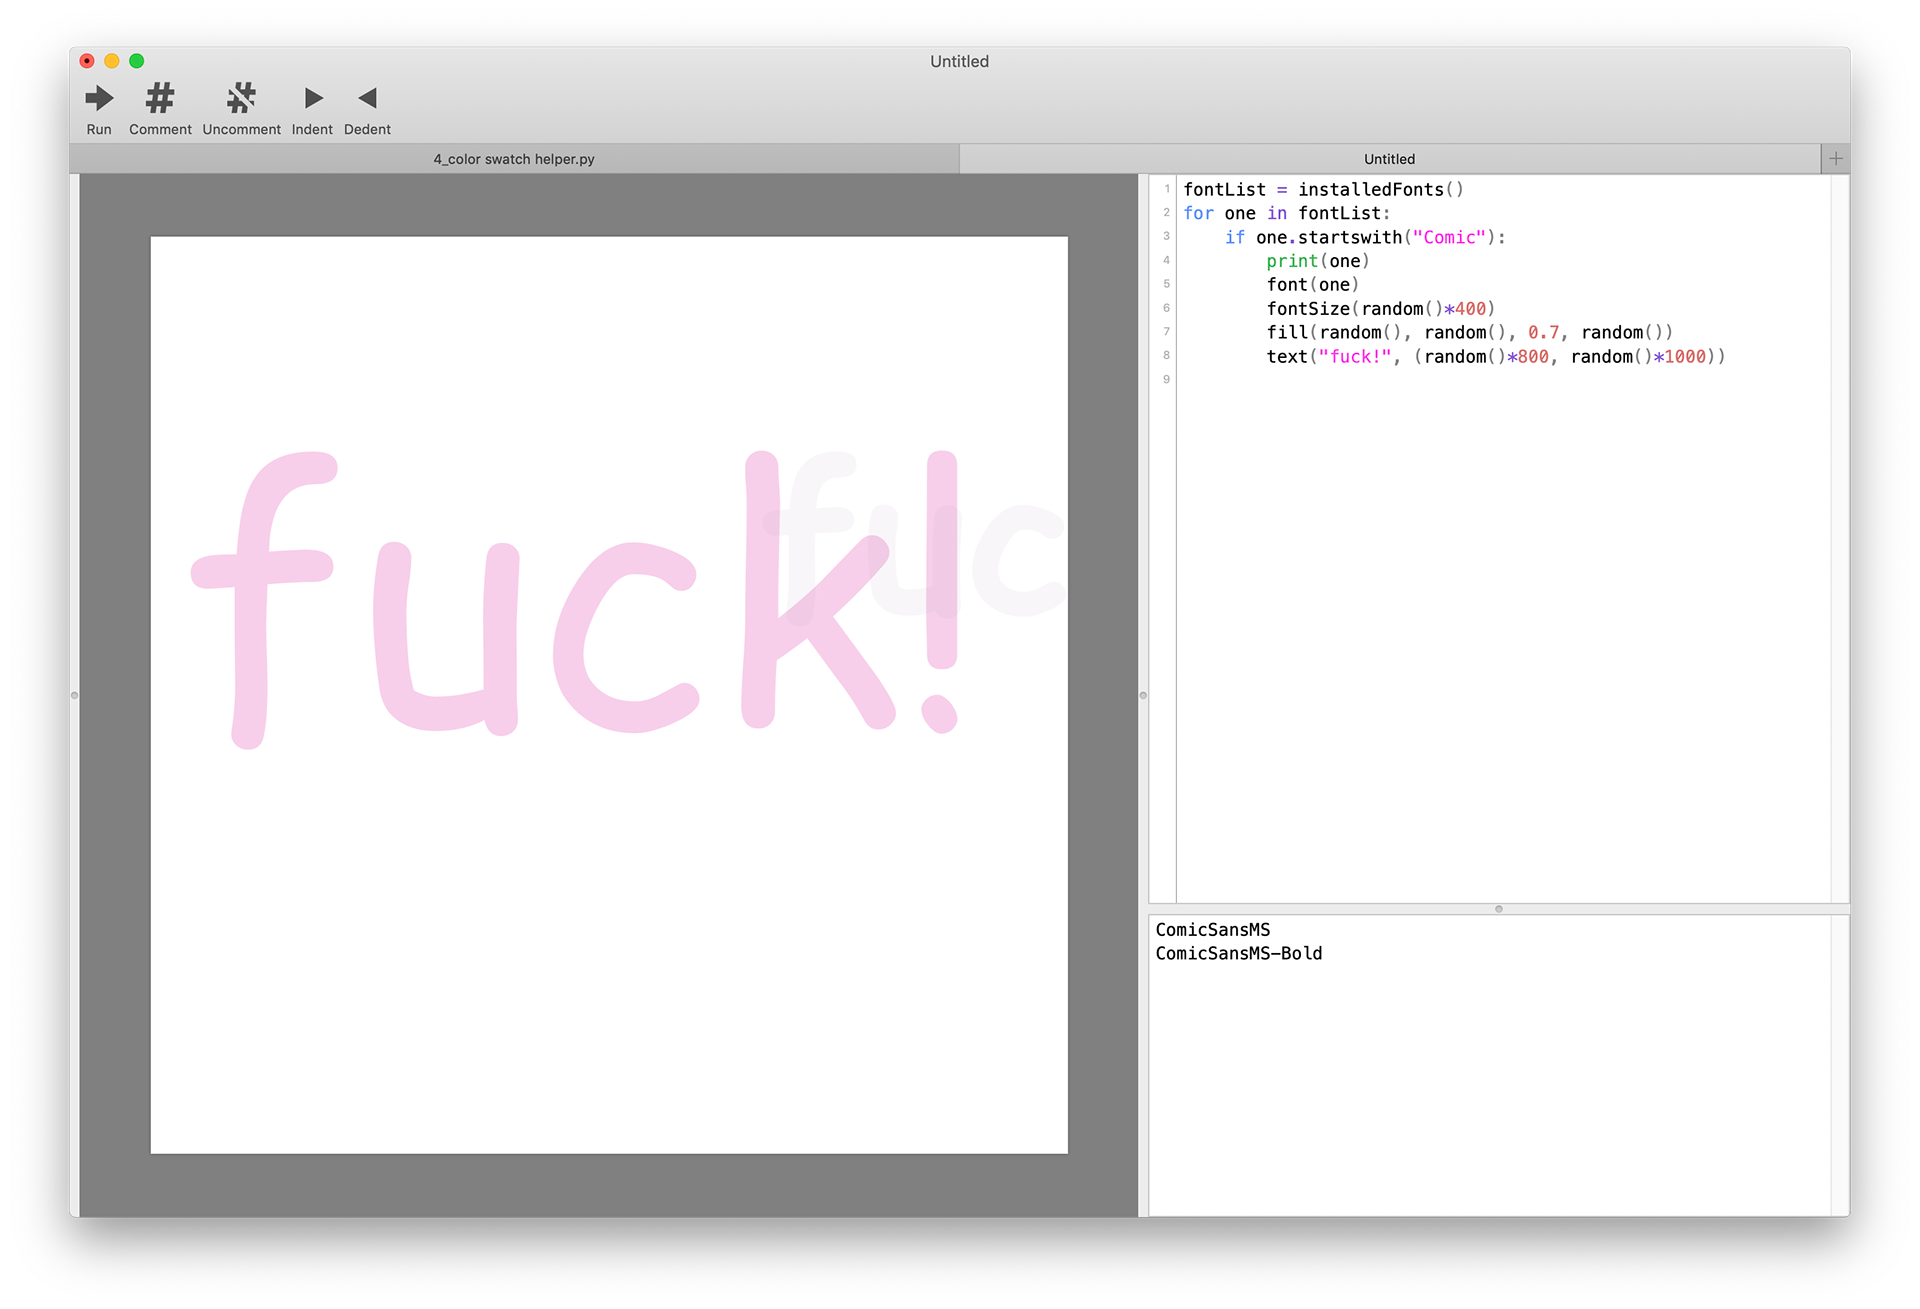Click the fill(random()...) code line
Viewport: 1920px width, 1309px height.
(x=1469, y=333)
